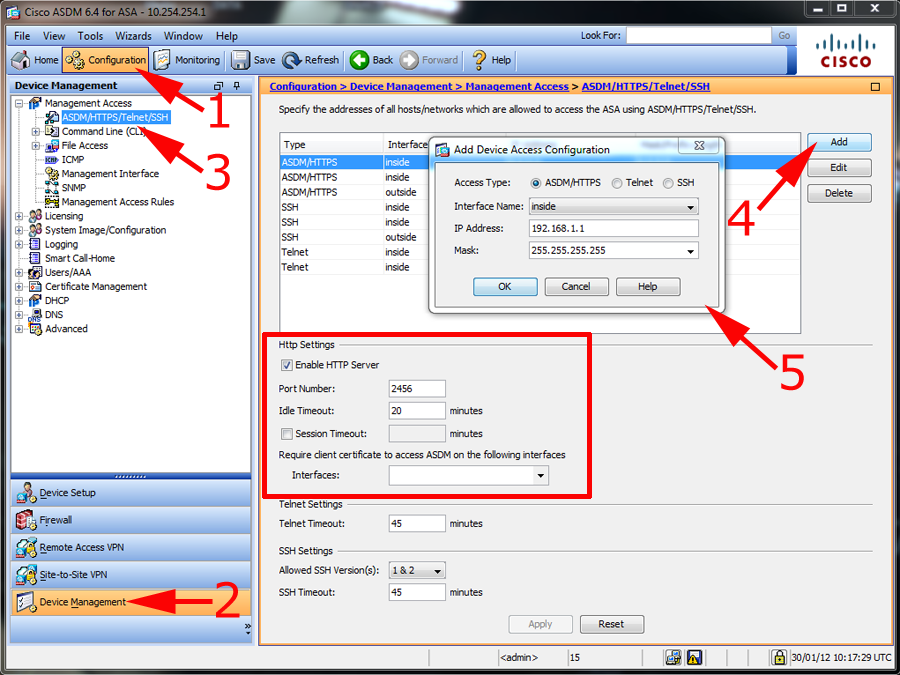Open Device Management navigation section
The height and width of the screenshot is (675, 900).
[x=131, y=602]
